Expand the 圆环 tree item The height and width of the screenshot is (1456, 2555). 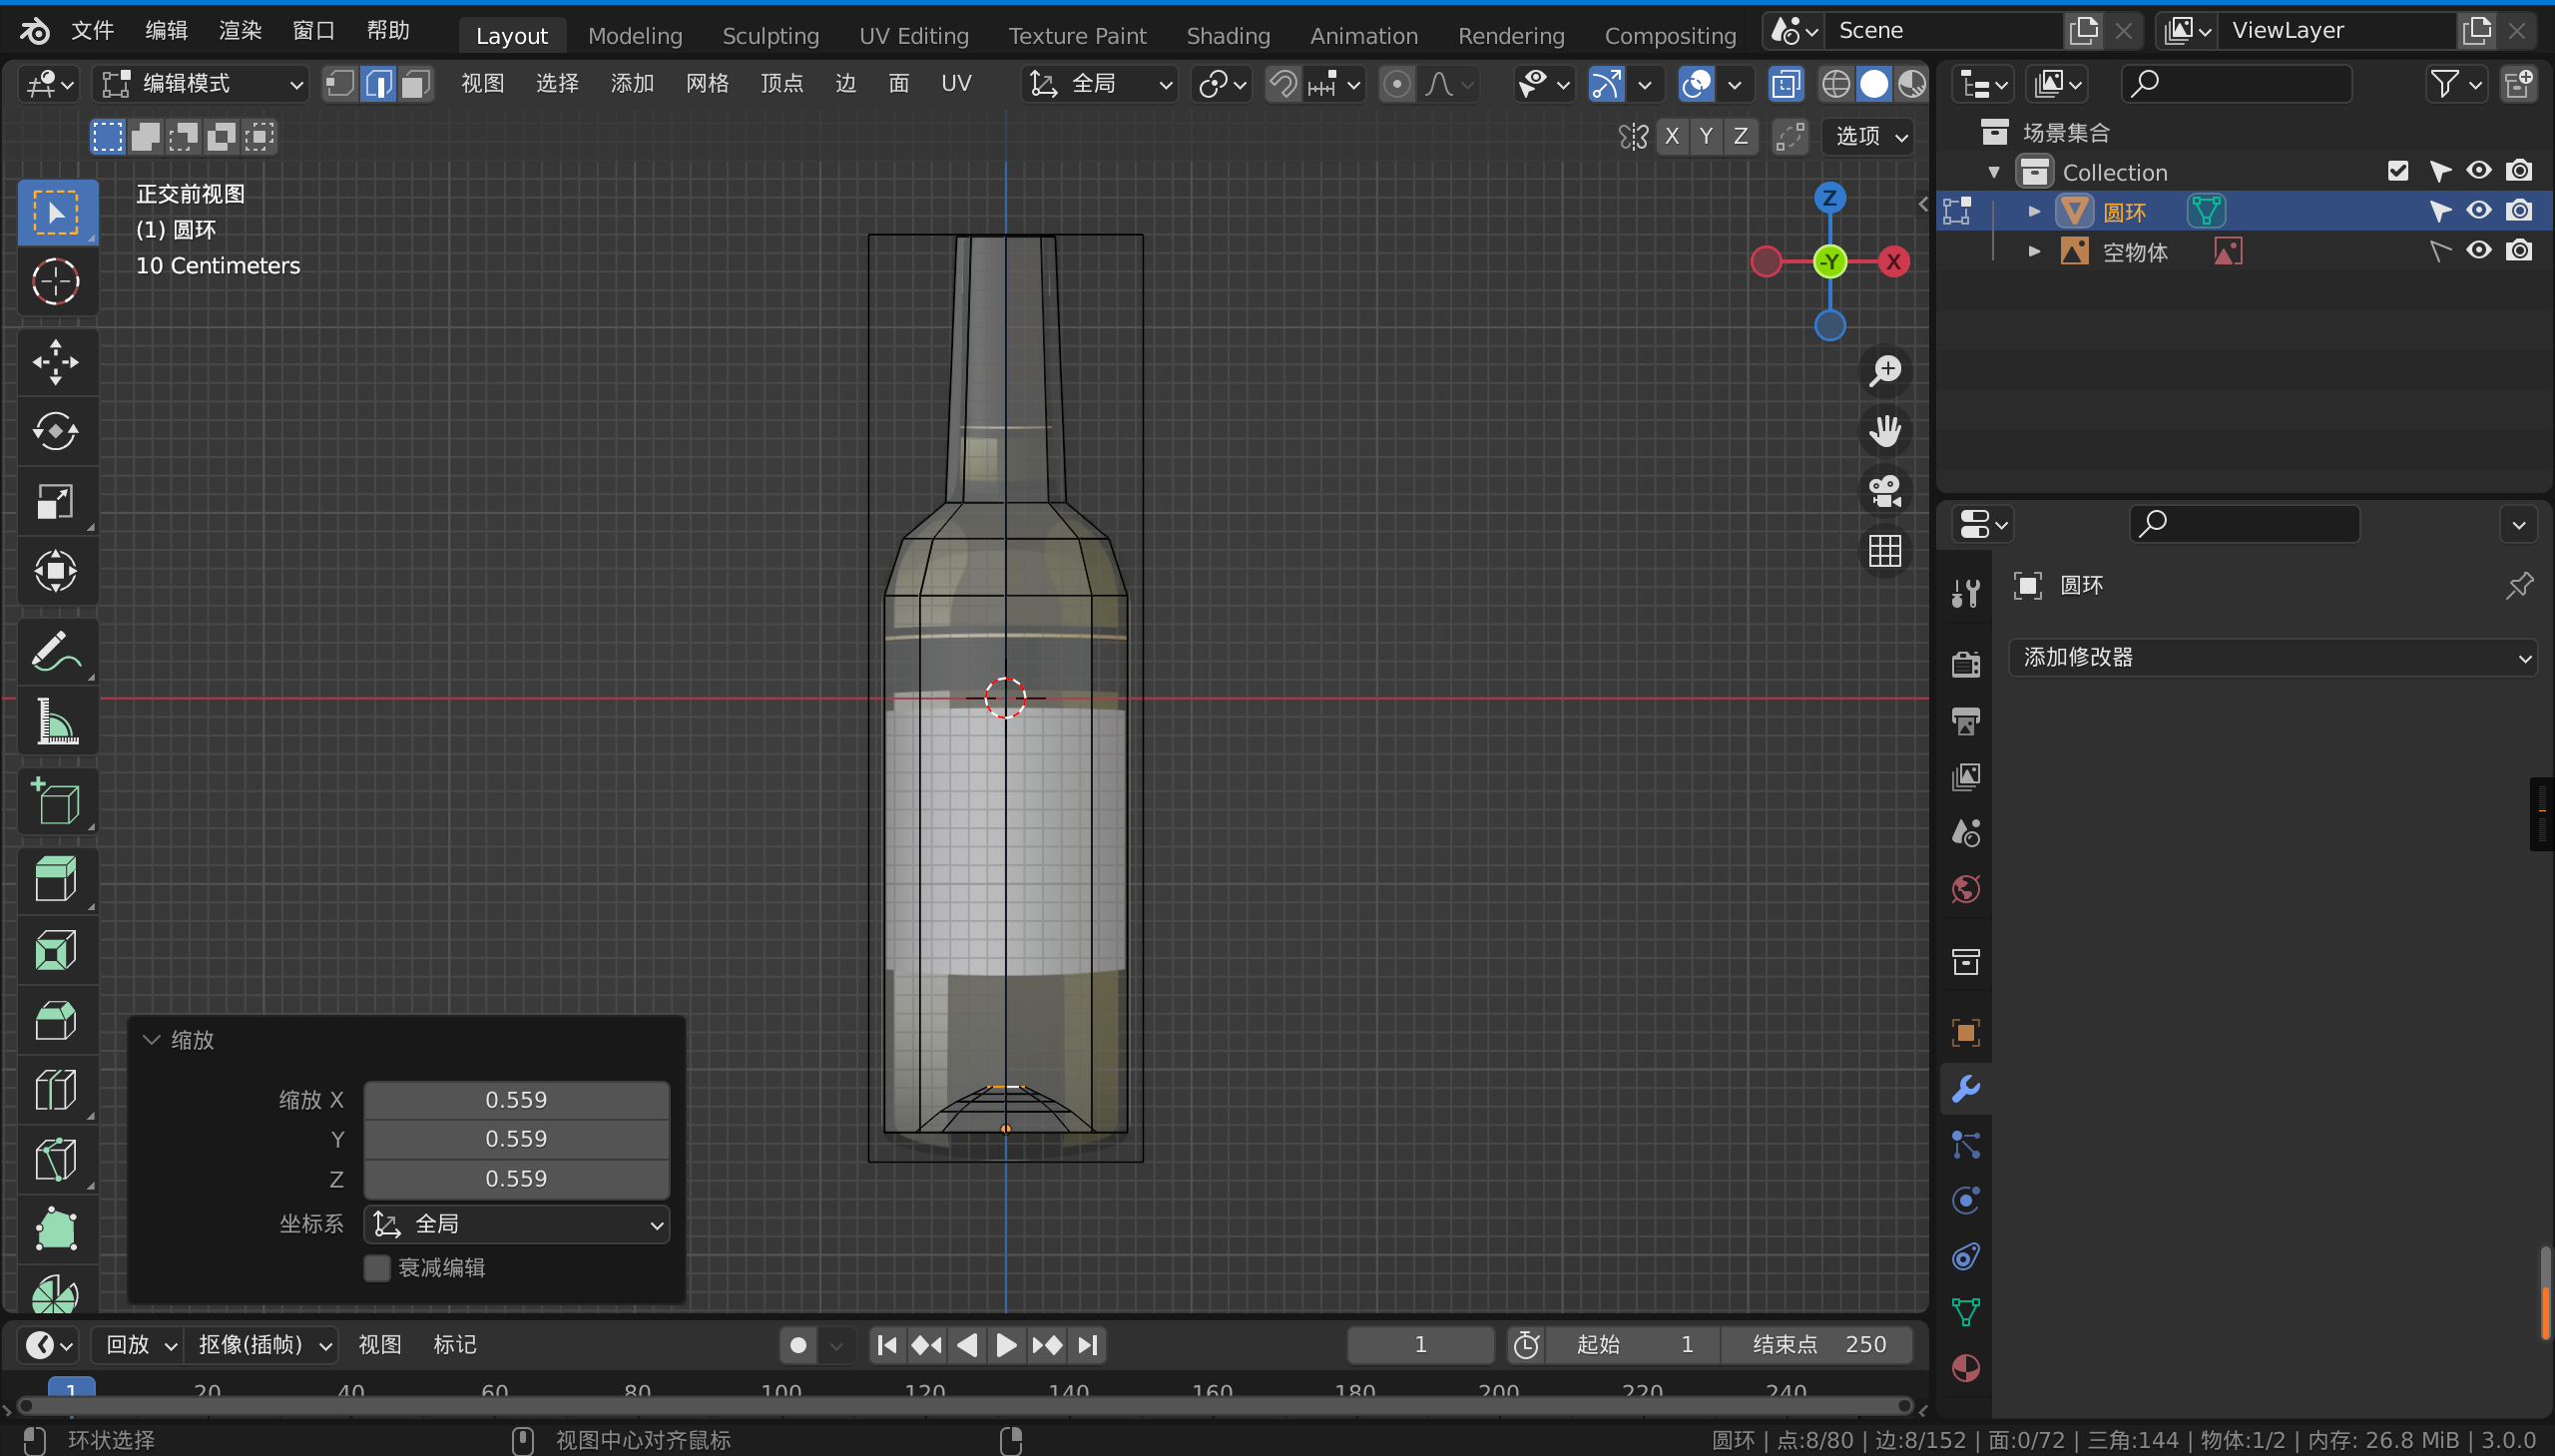pos(2033,211)
